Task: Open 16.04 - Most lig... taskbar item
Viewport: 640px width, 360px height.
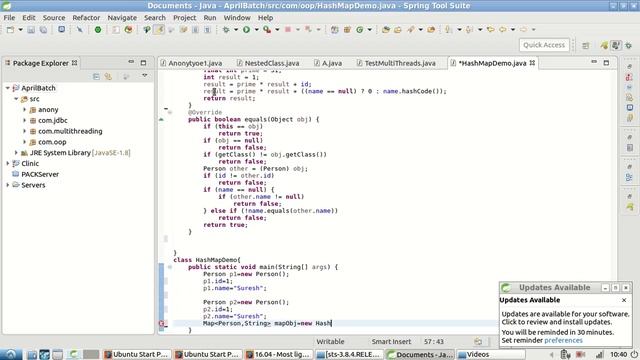Action: pos(279,354)
